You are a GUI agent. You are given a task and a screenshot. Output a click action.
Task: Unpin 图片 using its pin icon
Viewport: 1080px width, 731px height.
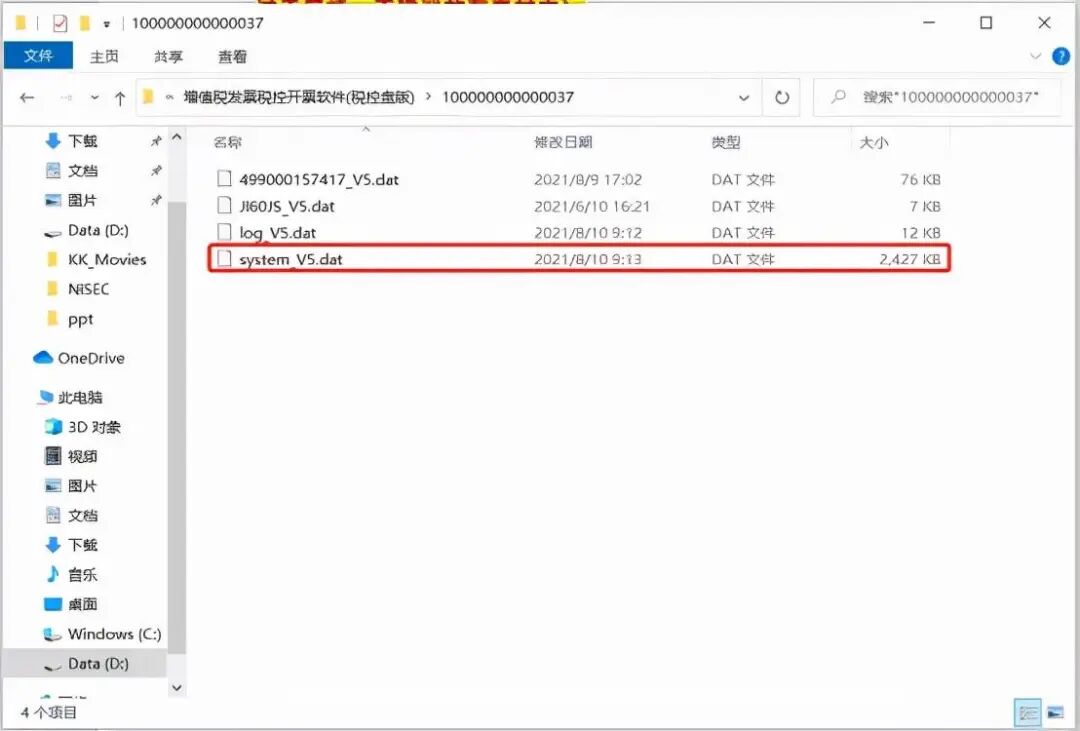click(157, 200)
